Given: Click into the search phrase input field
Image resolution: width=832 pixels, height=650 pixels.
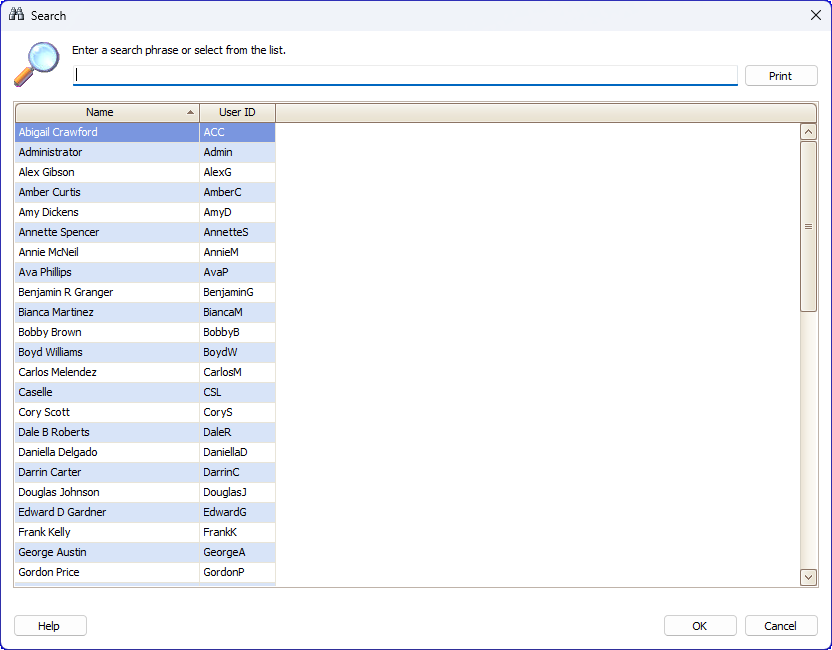Looking at the screenshot, I should pyautogui.click(x=405, y=75).
